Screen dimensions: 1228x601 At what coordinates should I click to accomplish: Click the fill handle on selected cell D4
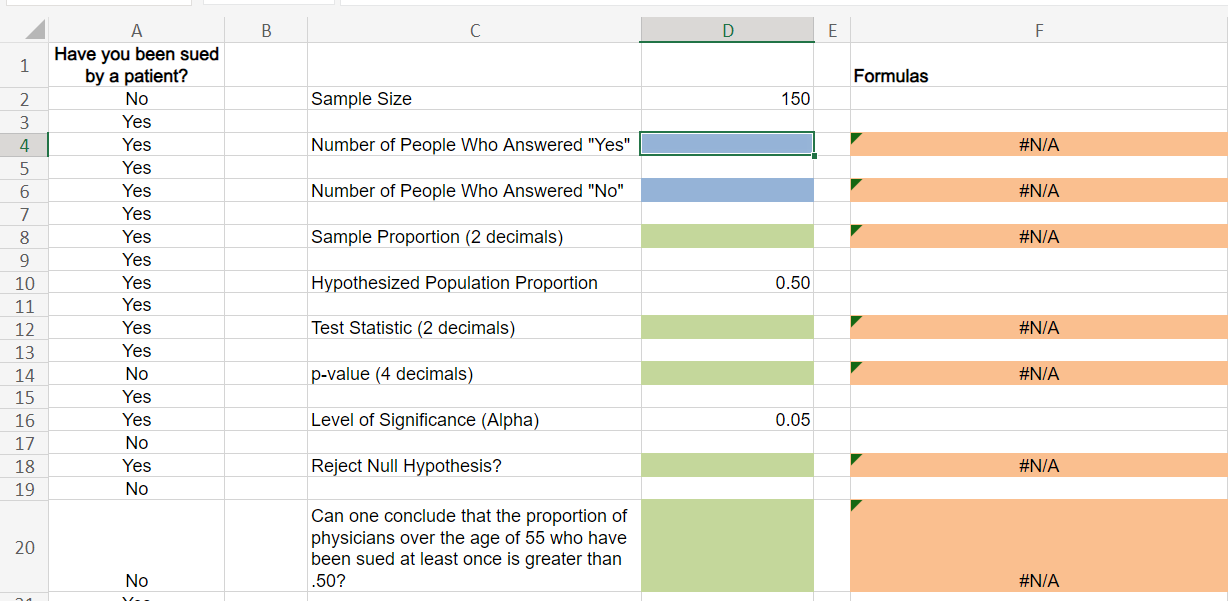814,156
